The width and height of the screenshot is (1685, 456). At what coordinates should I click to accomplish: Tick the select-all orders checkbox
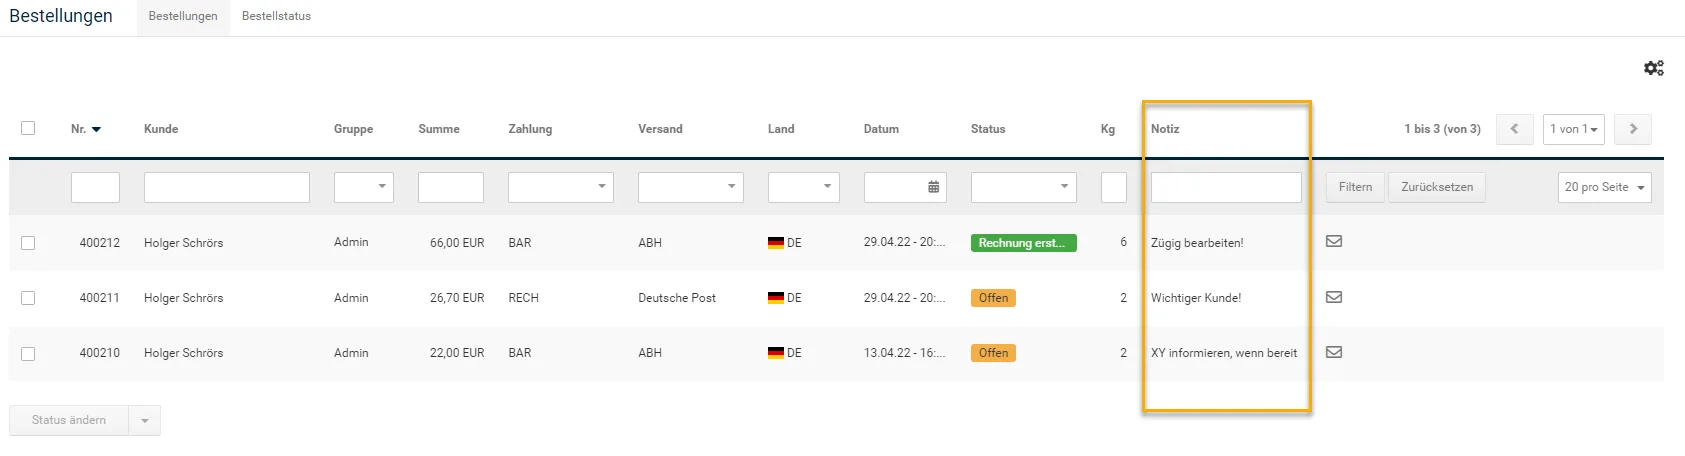28,128
